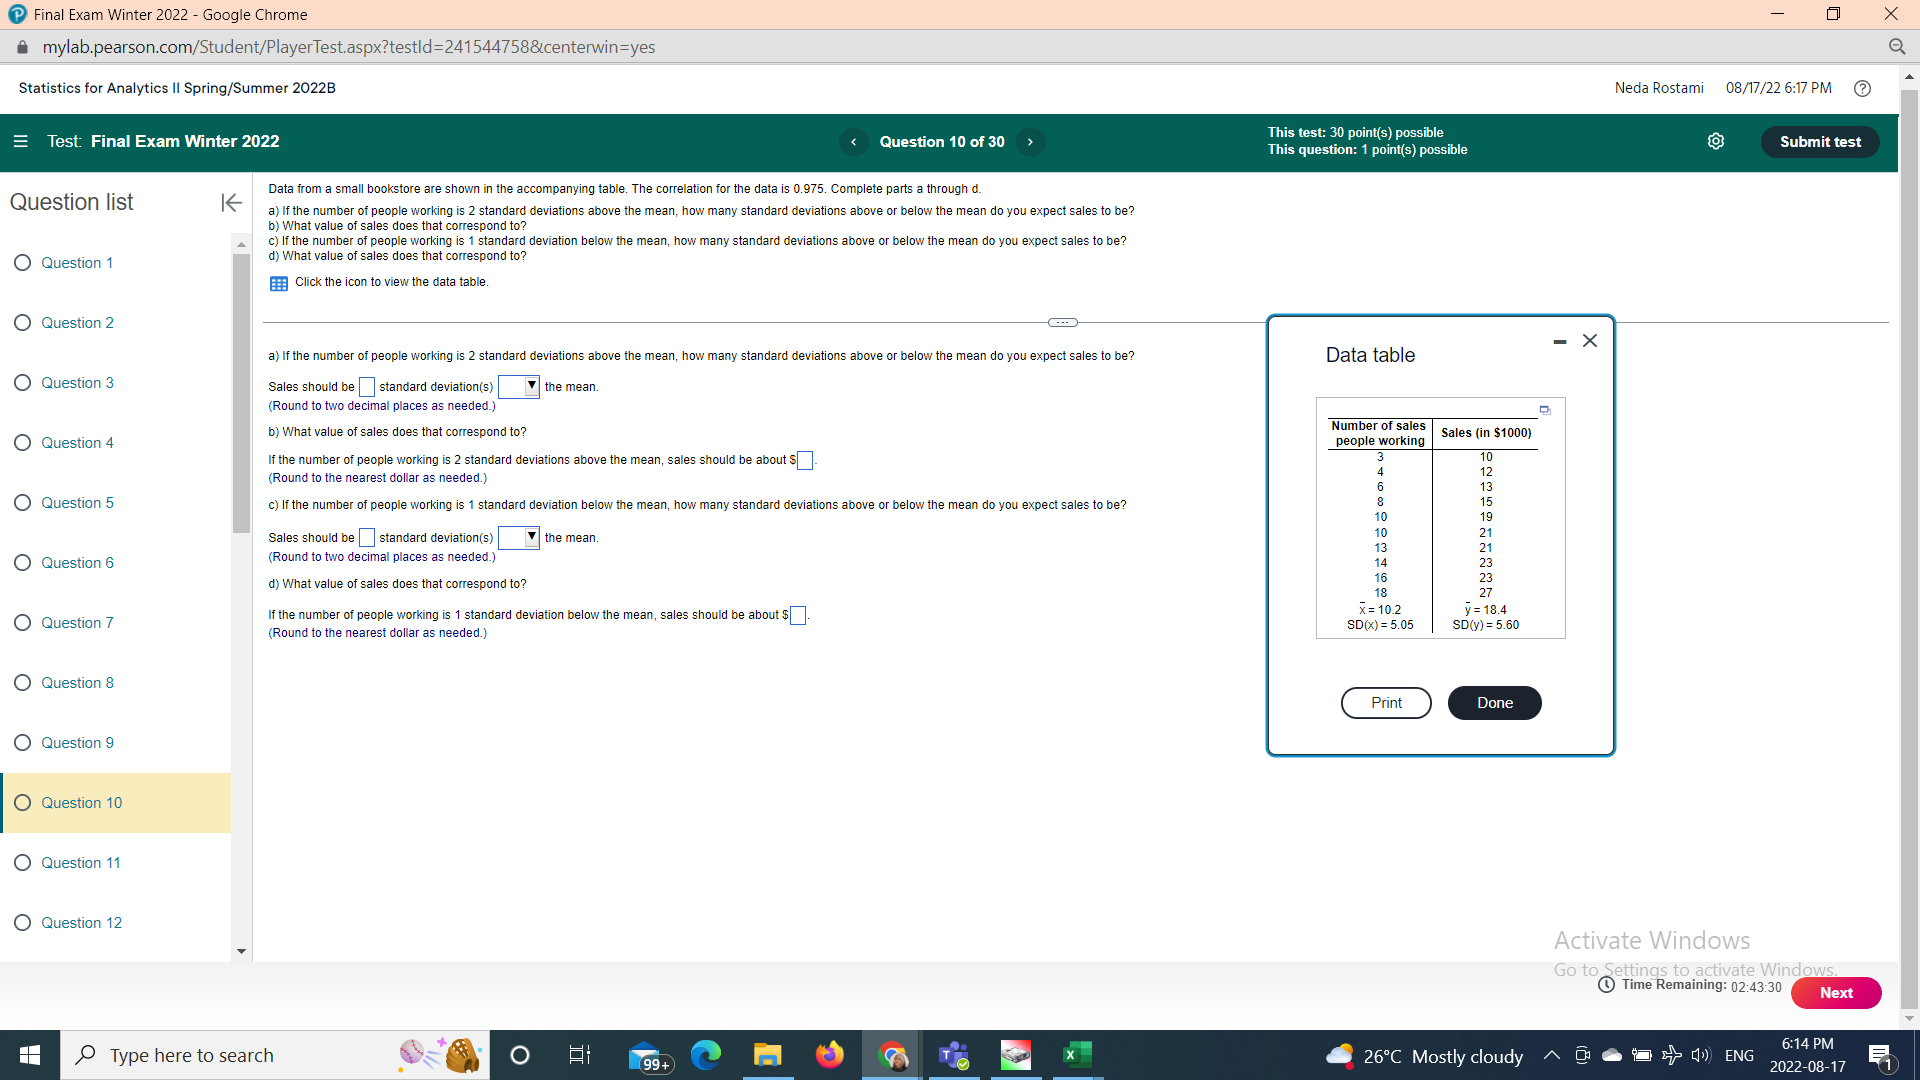The height and width of the screenshot is (1080, 1920).
Task: Select the Question 1 radio button
Action: (22, 262)
